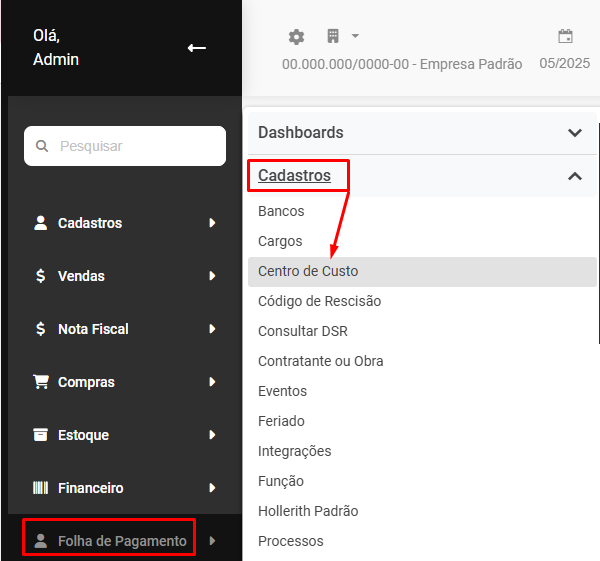600x561 pixels.
Task: Collapse the Cadastros section chevron
Action: pyautogui.click(x=574, y=176)
